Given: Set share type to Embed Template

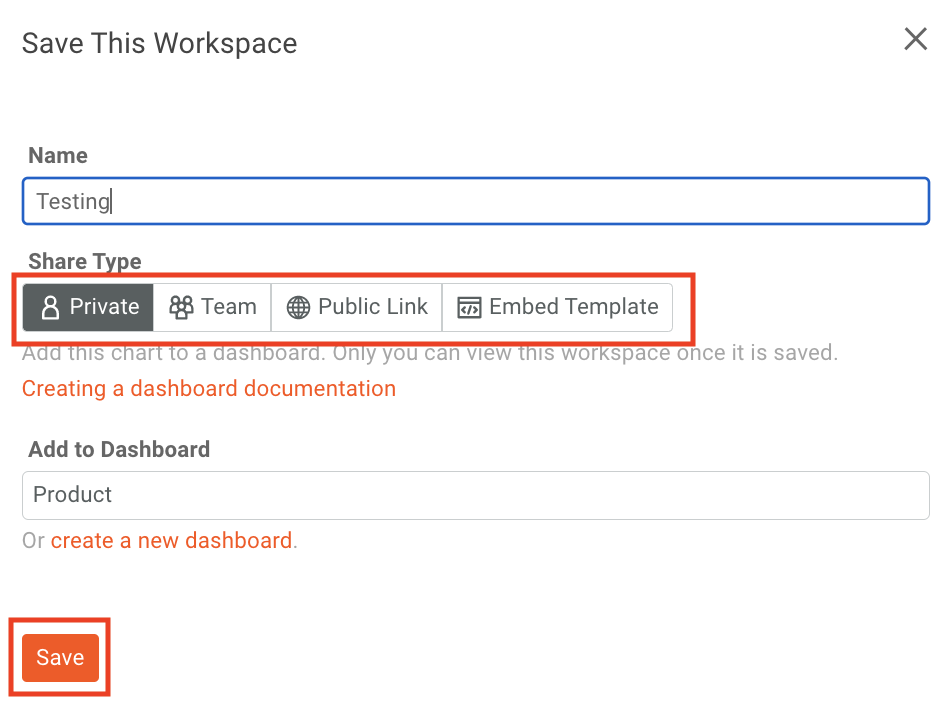Looking at the screenshot, I should tap(558, 307).
